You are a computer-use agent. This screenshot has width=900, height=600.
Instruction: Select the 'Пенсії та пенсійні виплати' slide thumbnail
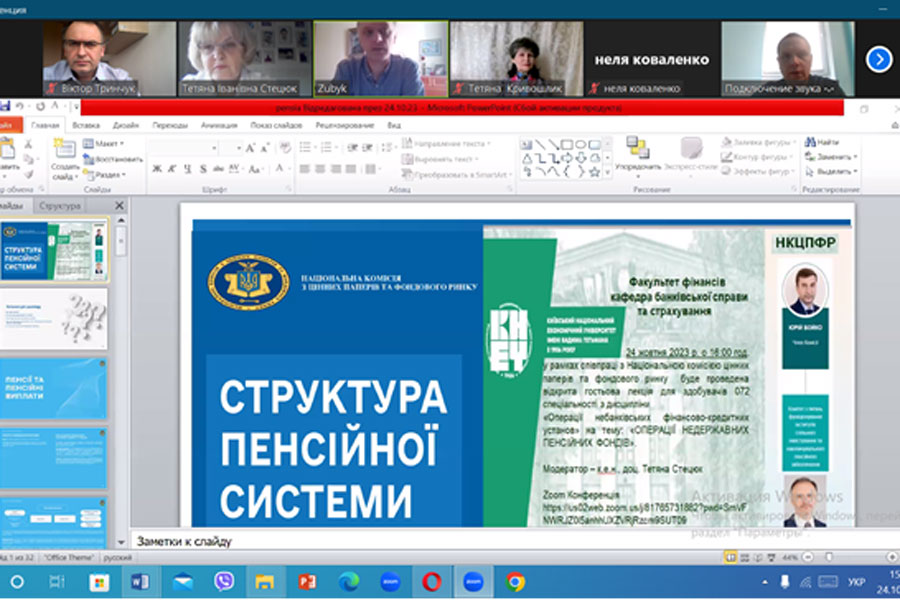(54, 387)
